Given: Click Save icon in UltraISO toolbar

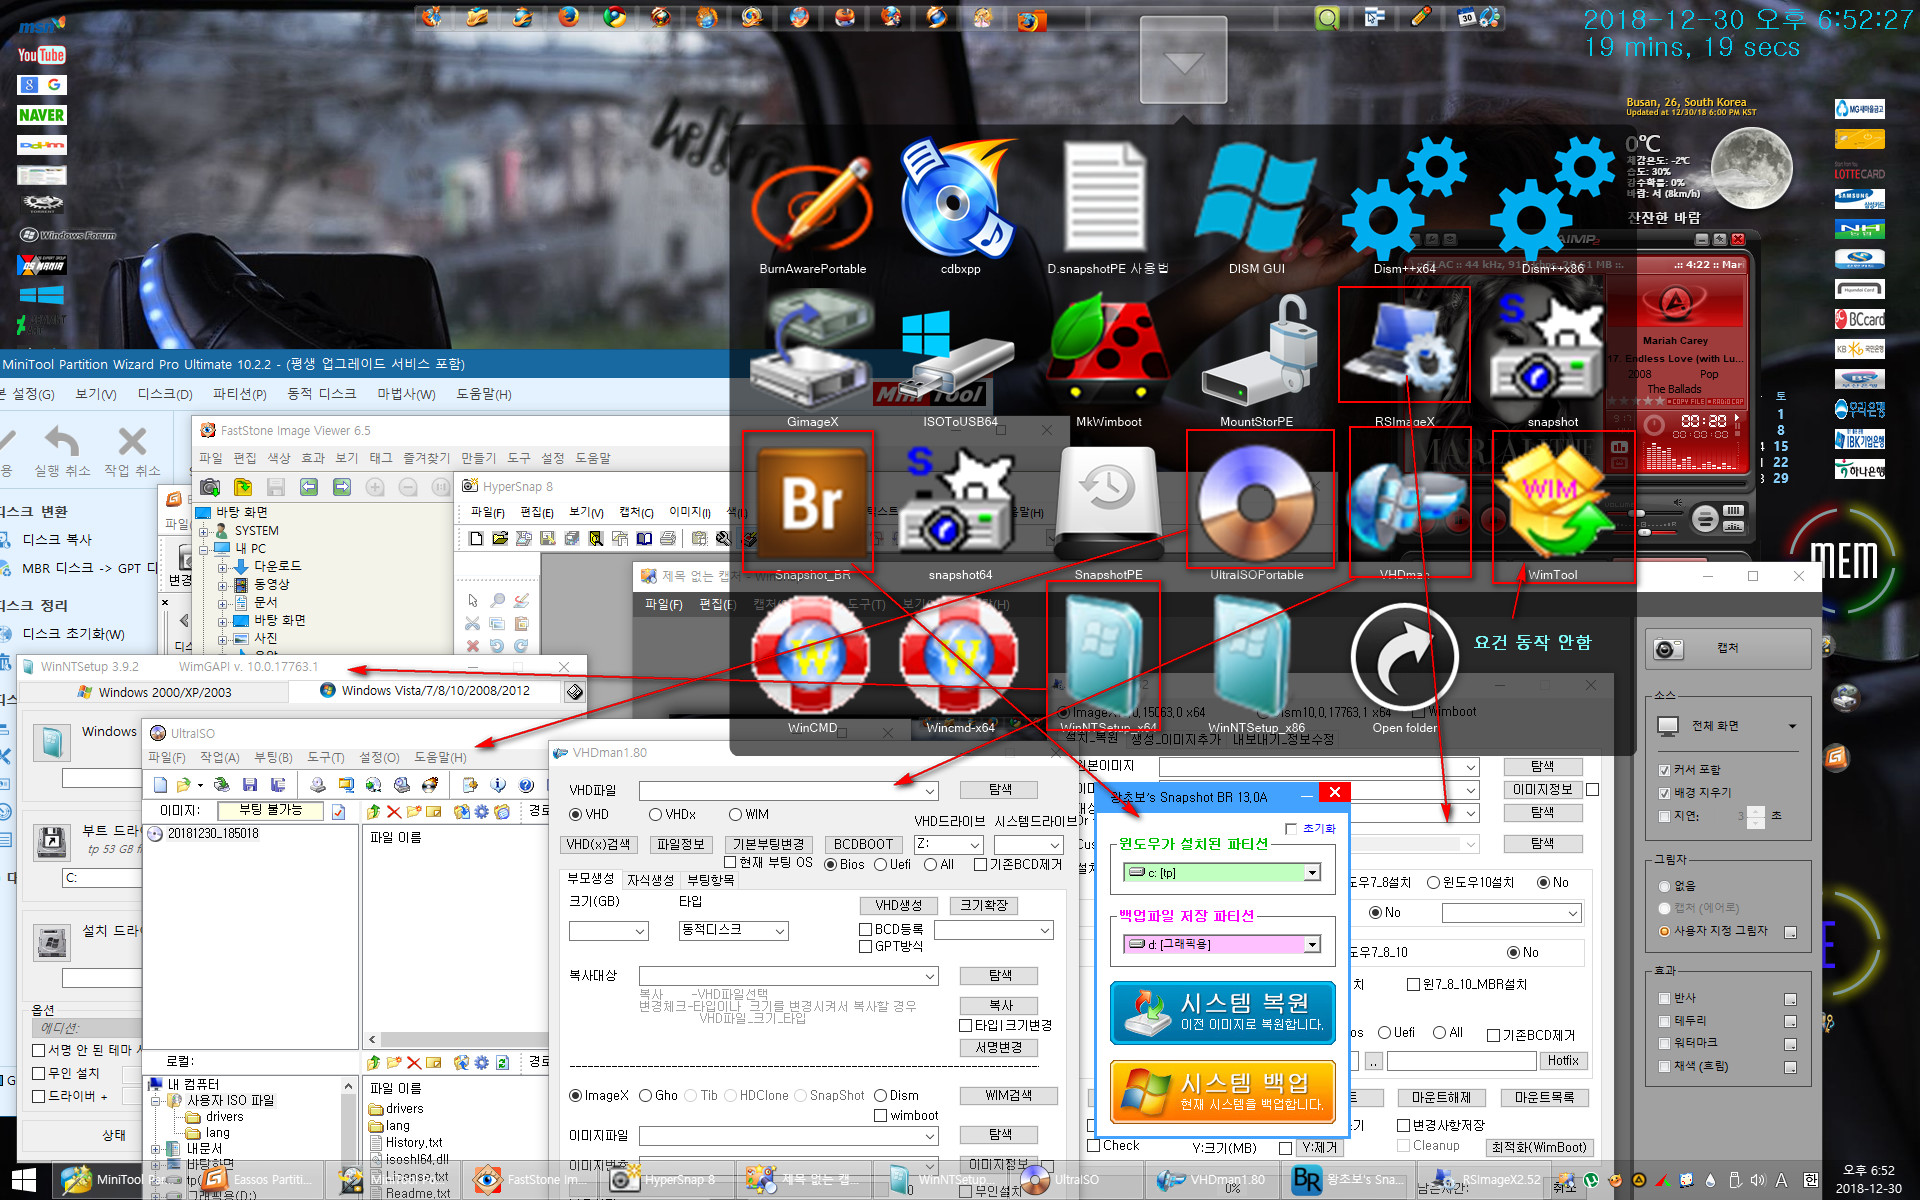Looking at the screenshot, I should pyautogui.click(x=250, y=785).
